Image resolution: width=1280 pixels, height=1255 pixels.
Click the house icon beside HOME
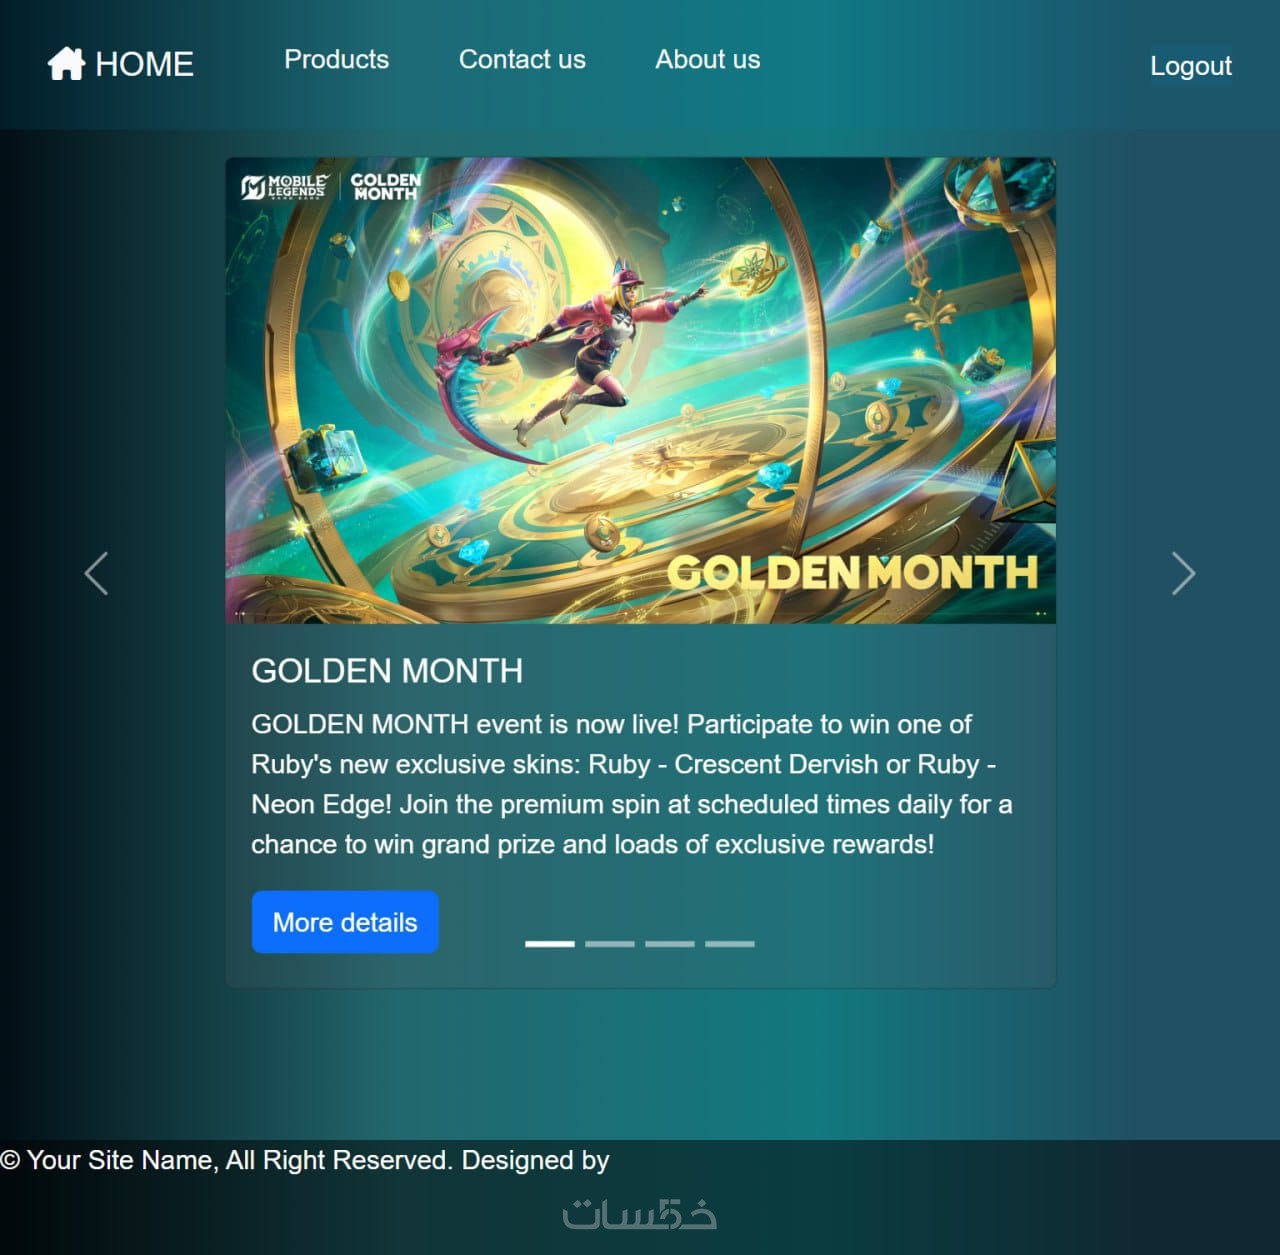66,64
